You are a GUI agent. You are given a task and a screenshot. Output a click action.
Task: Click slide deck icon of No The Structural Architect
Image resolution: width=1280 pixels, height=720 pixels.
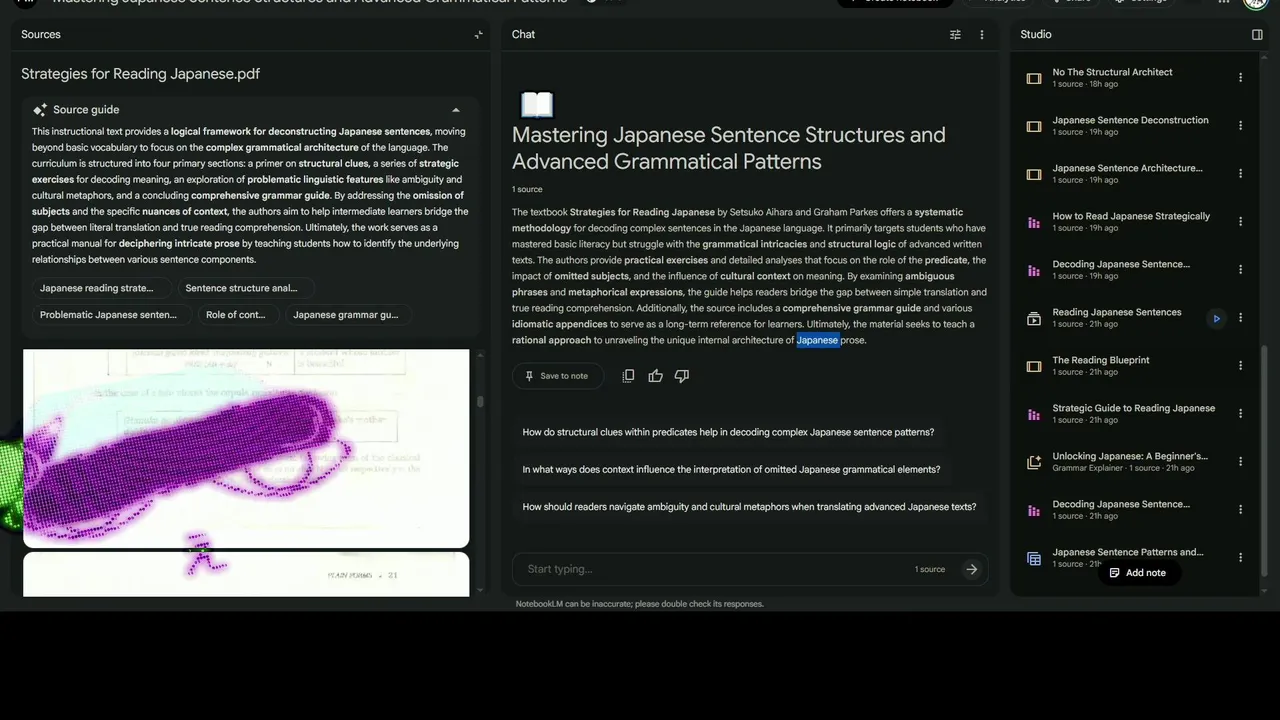[x=1034, y=78]
